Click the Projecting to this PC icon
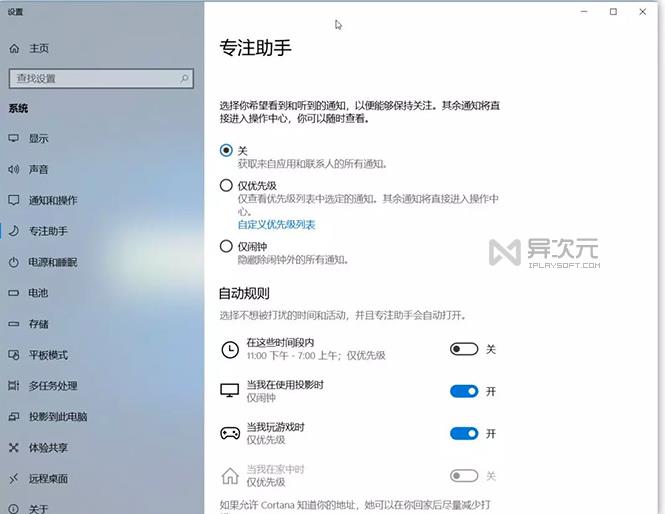665x514 pixels. [x=14, y=417]
